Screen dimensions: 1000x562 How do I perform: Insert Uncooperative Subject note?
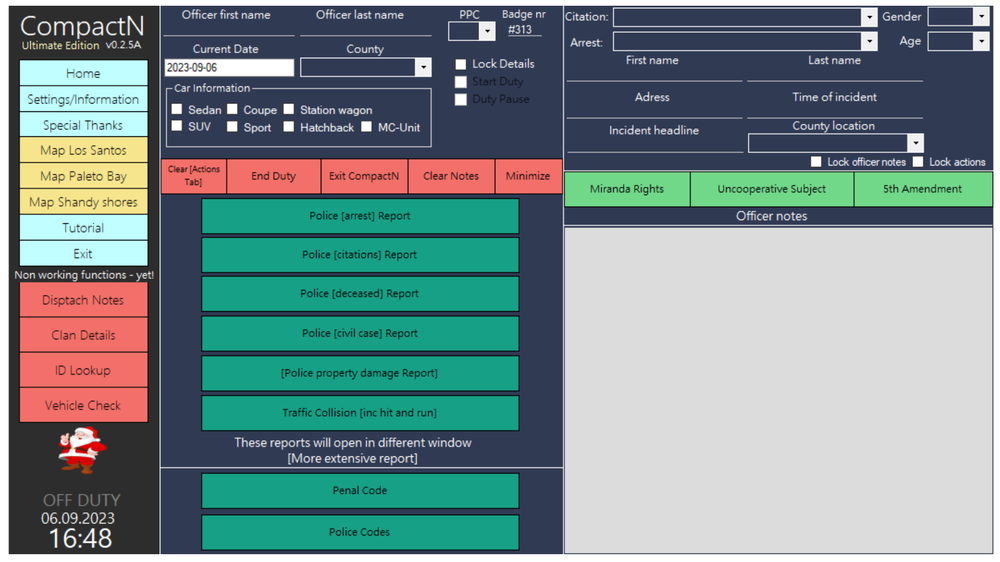(772, 189)
